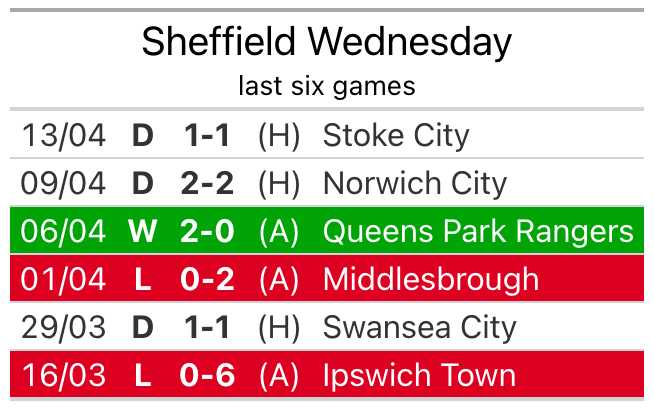Click the 13/04 match date

point(64,135)
